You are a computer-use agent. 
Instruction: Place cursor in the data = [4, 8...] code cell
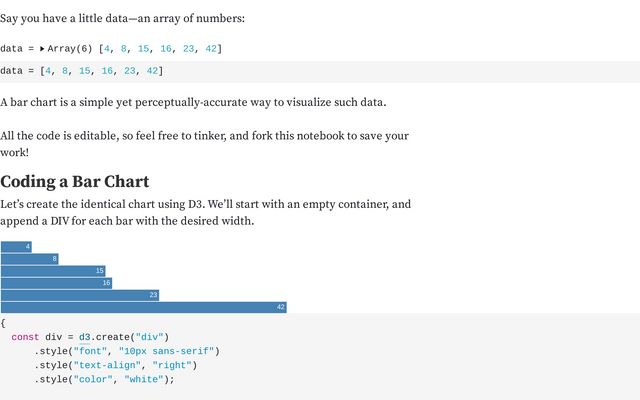pyautogui.click(x=320, y=71)
